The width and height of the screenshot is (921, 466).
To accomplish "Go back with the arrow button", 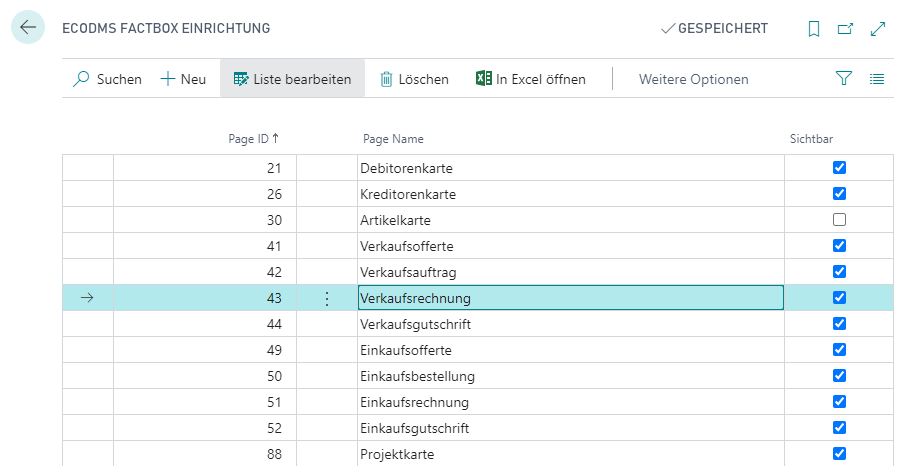I will pos(28,27).
